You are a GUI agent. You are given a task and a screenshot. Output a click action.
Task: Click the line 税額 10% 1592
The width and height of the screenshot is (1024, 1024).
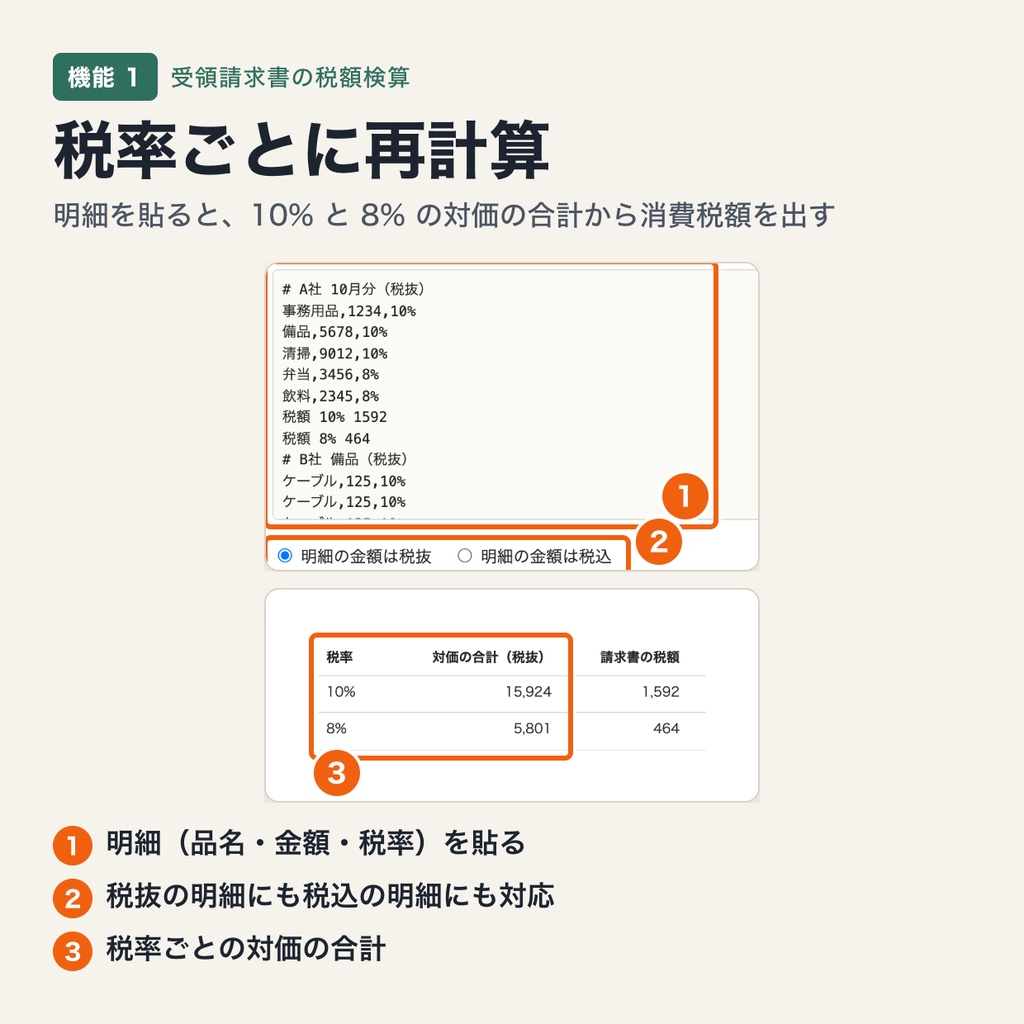tap(334, 417)
